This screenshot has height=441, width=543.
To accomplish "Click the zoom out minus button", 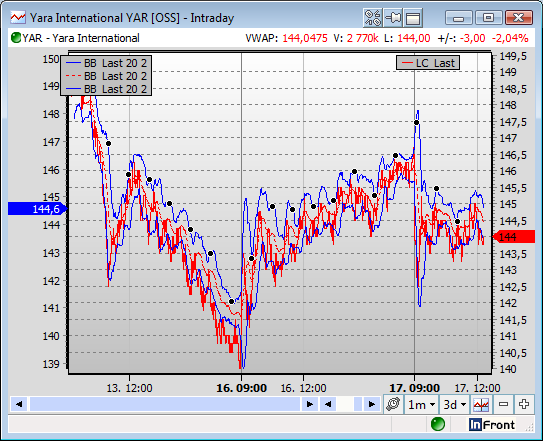I will coord(503,404).
